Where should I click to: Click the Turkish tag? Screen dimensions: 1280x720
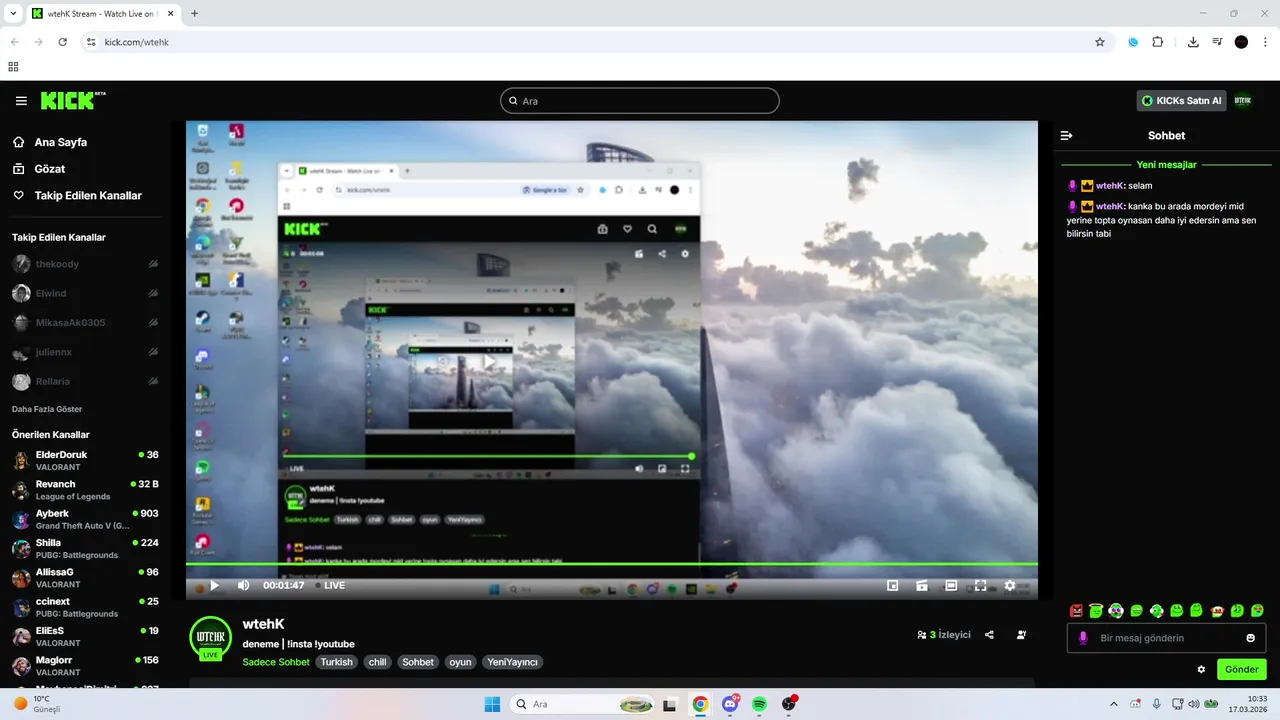point(337,662)
